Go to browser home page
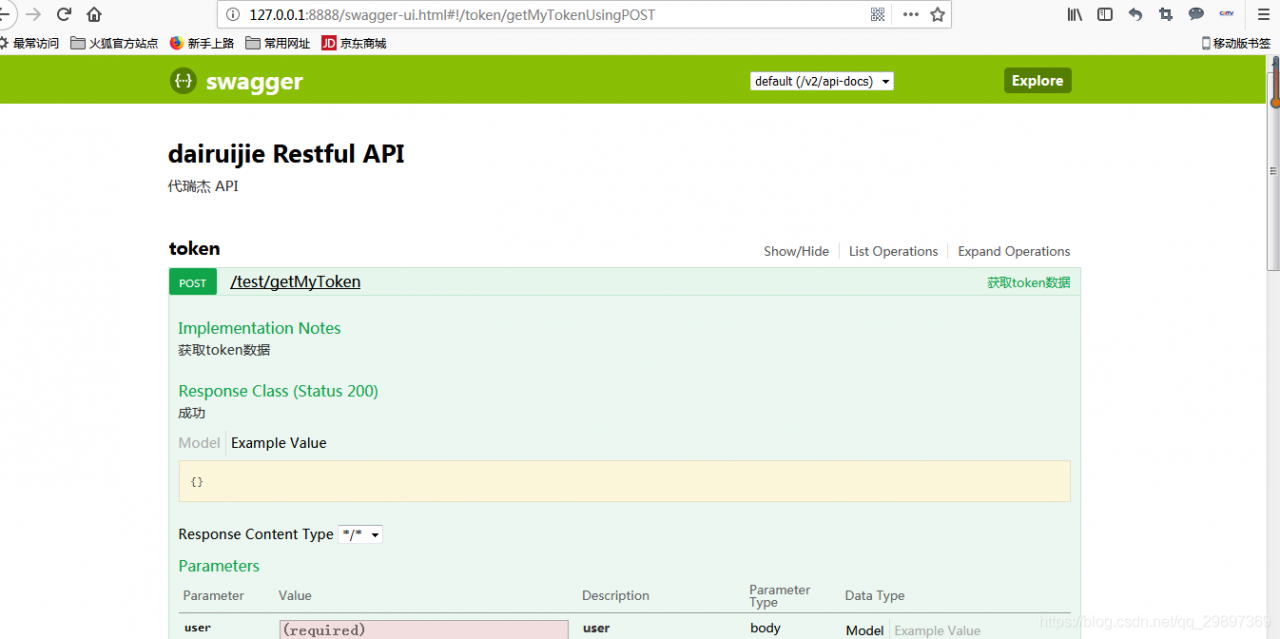1280x639 pixels. (x=94, y=14)
